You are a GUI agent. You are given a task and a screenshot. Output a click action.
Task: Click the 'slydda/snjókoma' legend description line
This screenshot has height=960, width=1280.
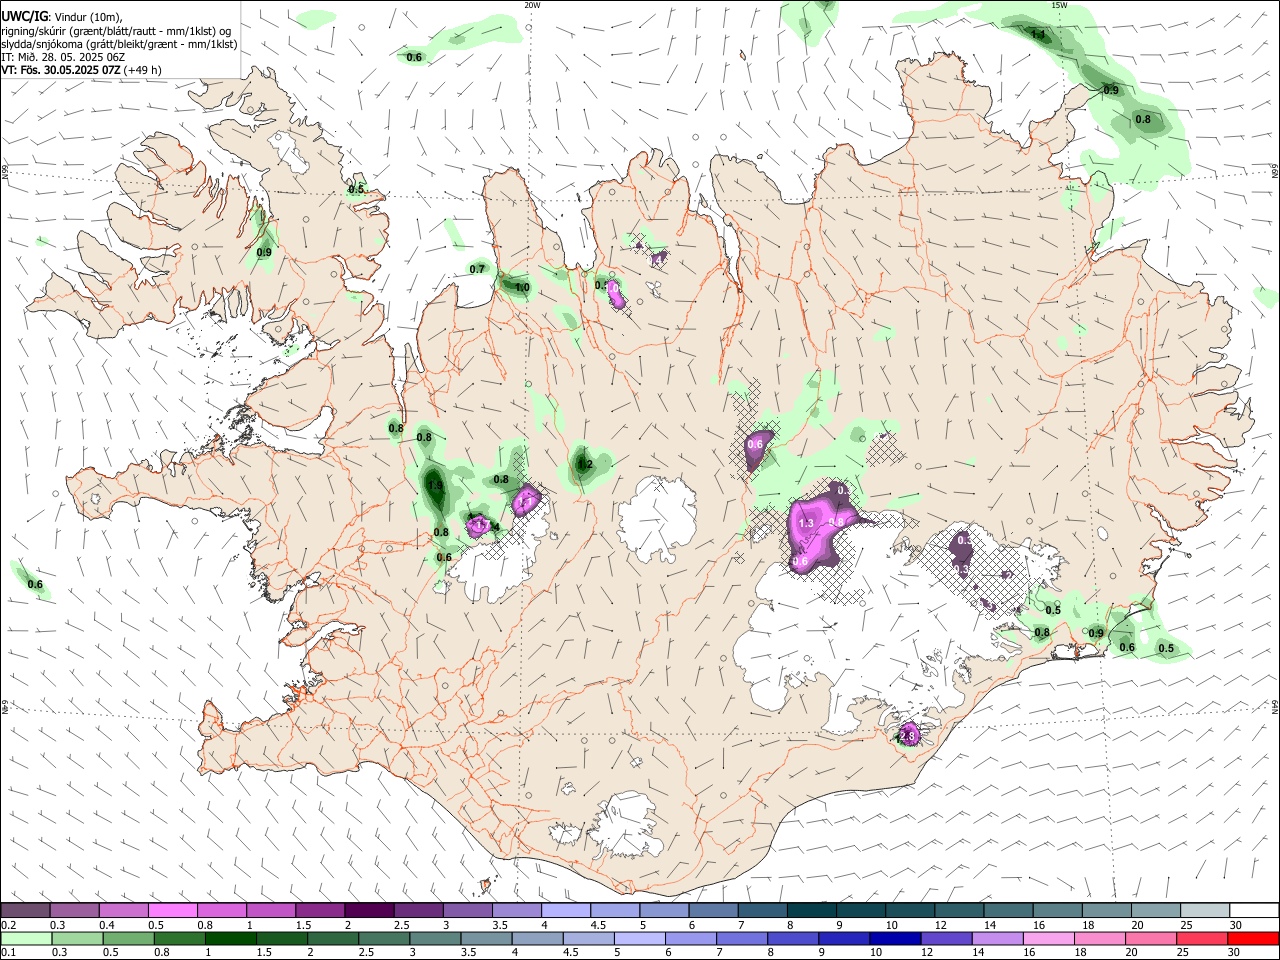[119, 44]
